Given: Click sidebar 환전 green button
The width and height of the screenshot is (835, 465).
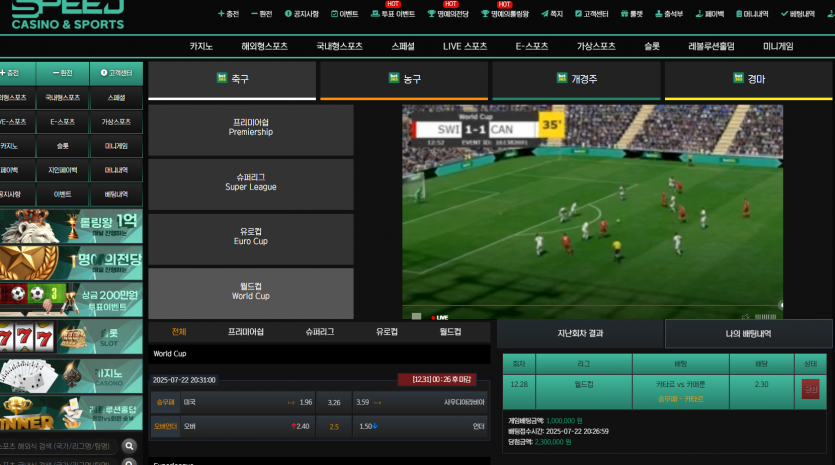Looking at the screenshot, I should [x=63, y=73].
